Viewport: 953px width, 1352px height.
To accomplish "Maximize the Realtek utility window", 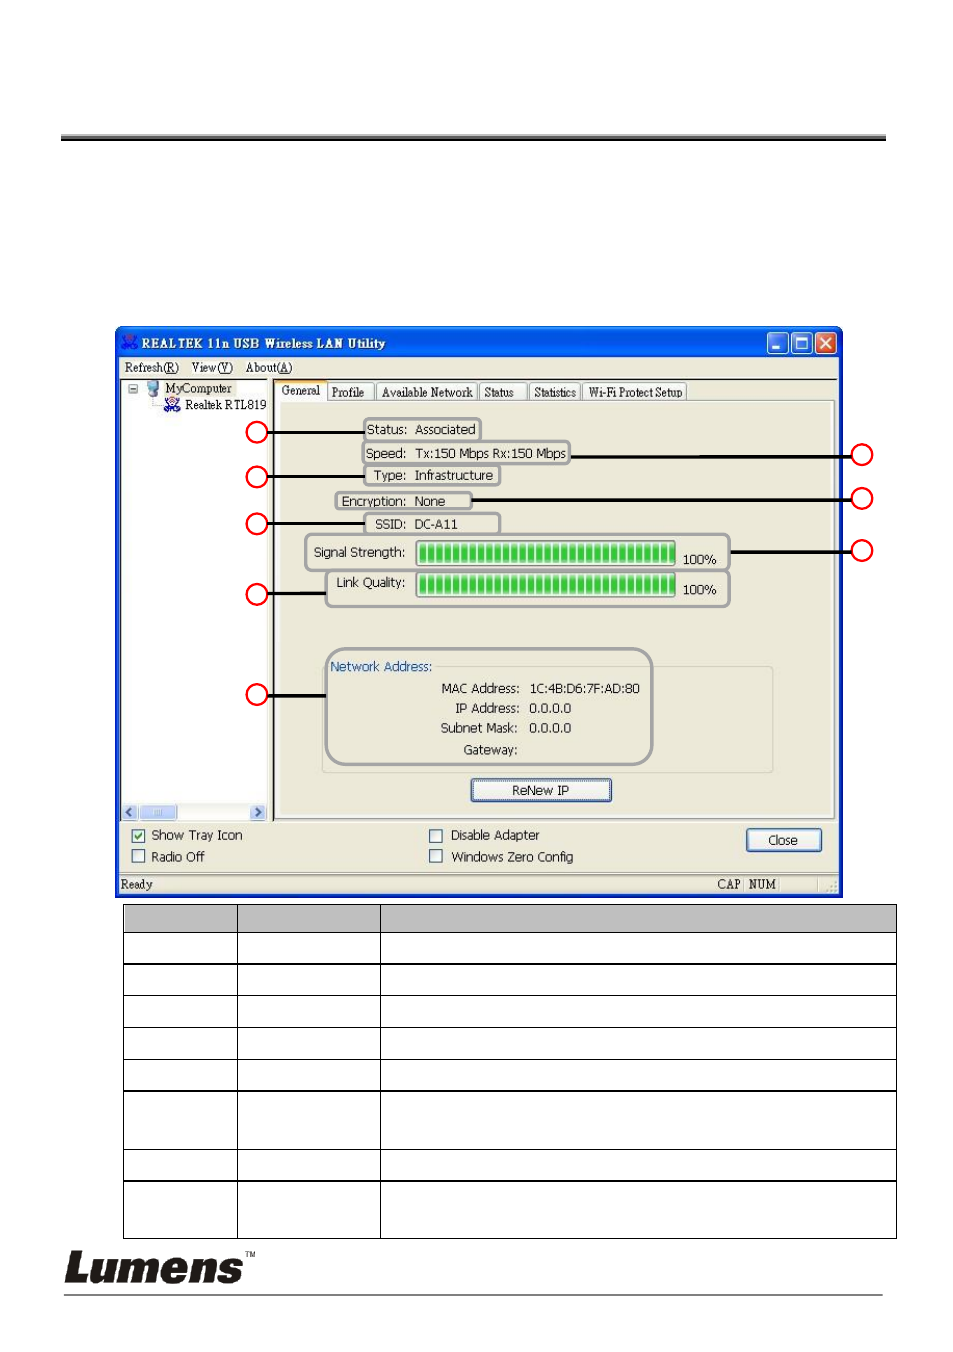I will click(x=802, y=343).
